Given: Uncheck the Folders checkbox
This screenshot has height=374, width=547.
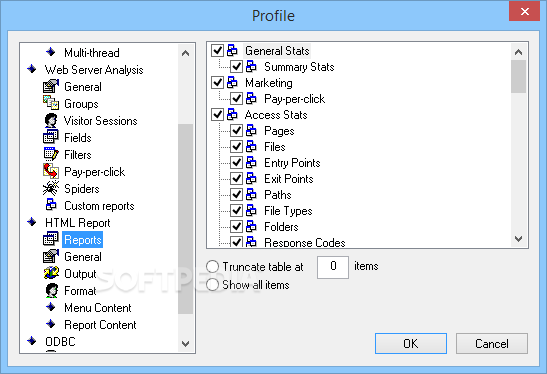Looking at the screenshot, I should (237, 227).
